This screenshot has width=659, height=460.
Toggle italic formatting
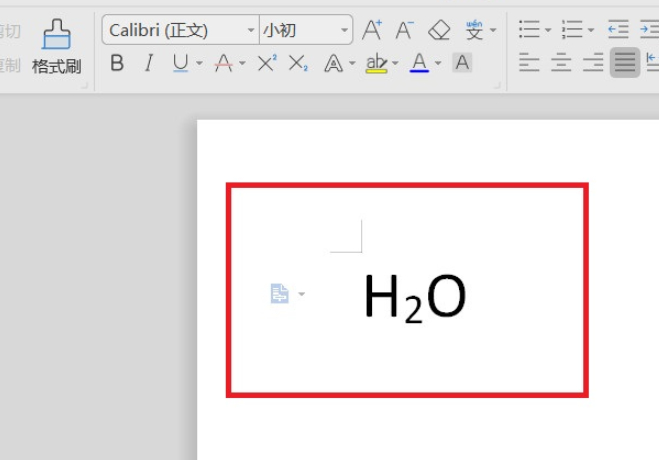point(148,63)
